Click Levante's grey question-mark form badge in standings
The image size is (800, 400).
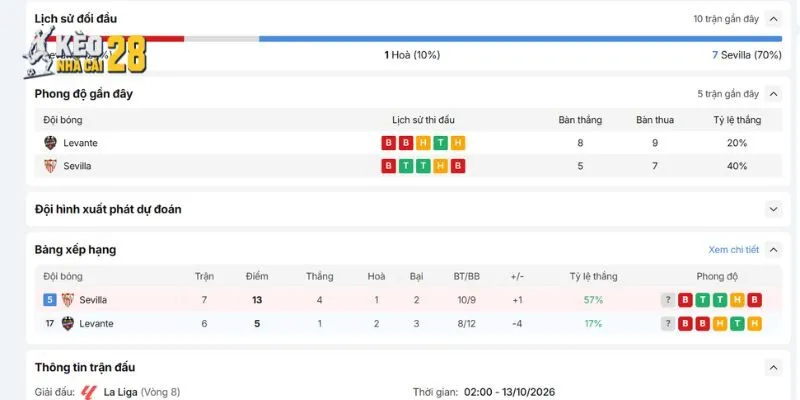pos(667,323)
